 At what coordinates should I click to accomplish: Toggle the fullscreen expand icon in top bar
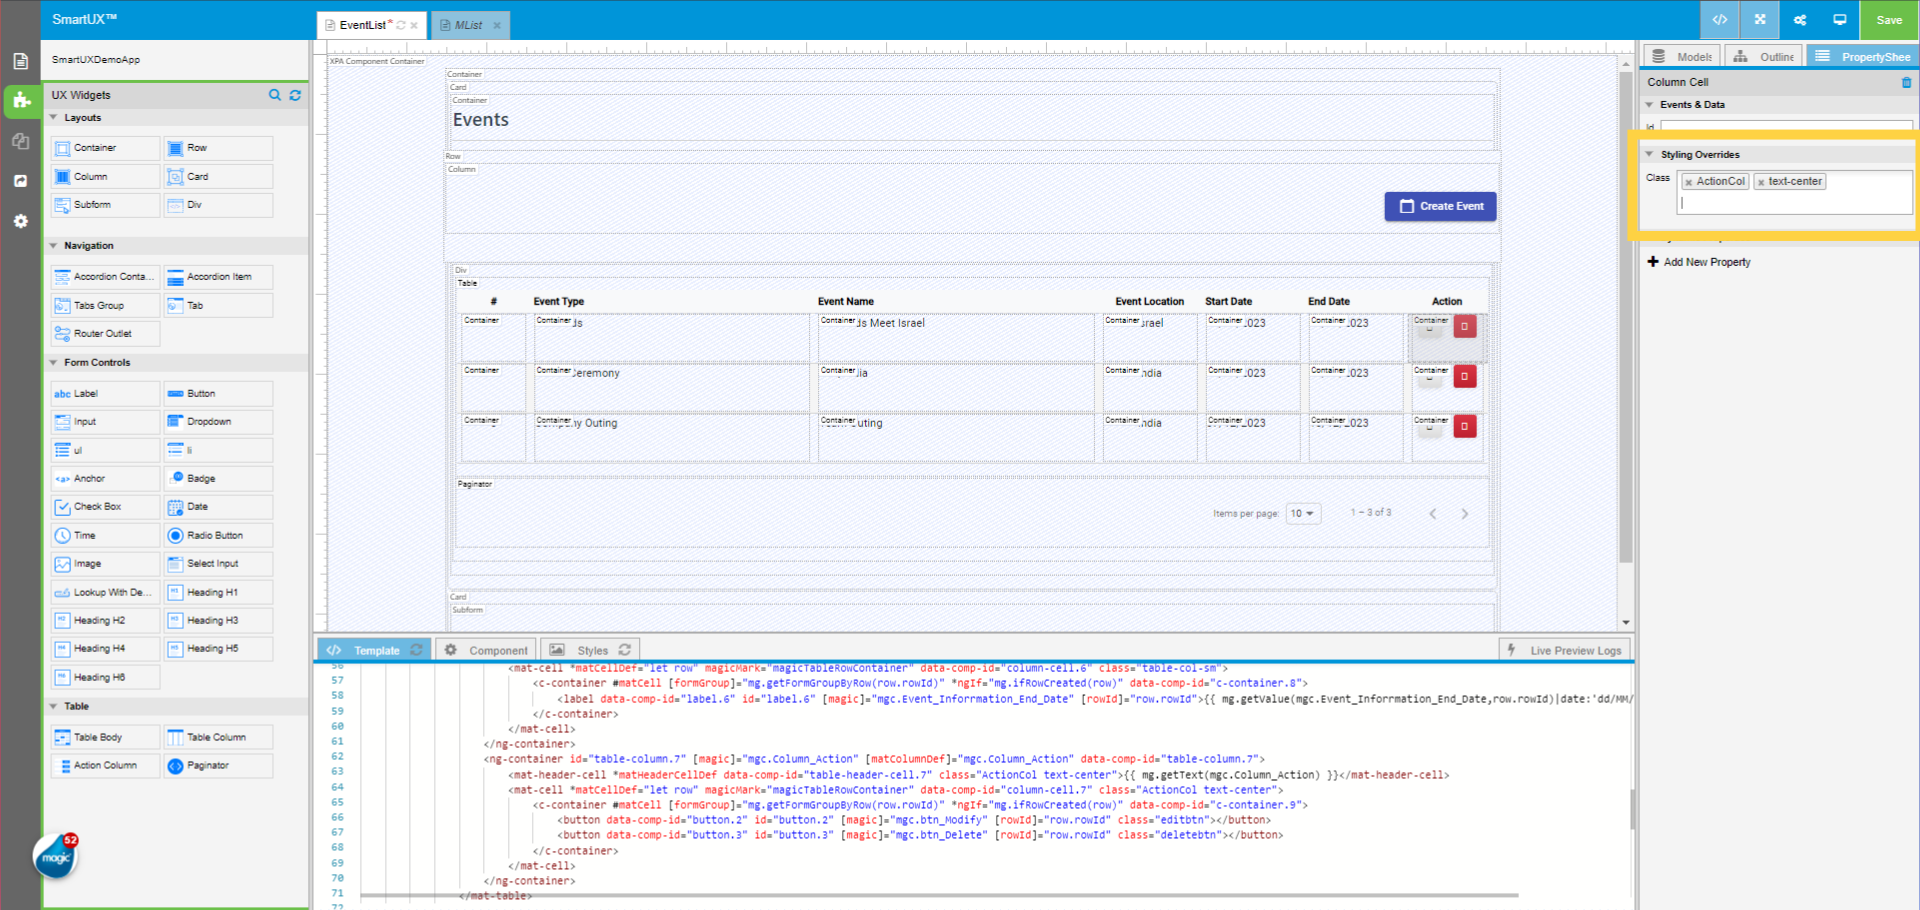[1760, 20]
